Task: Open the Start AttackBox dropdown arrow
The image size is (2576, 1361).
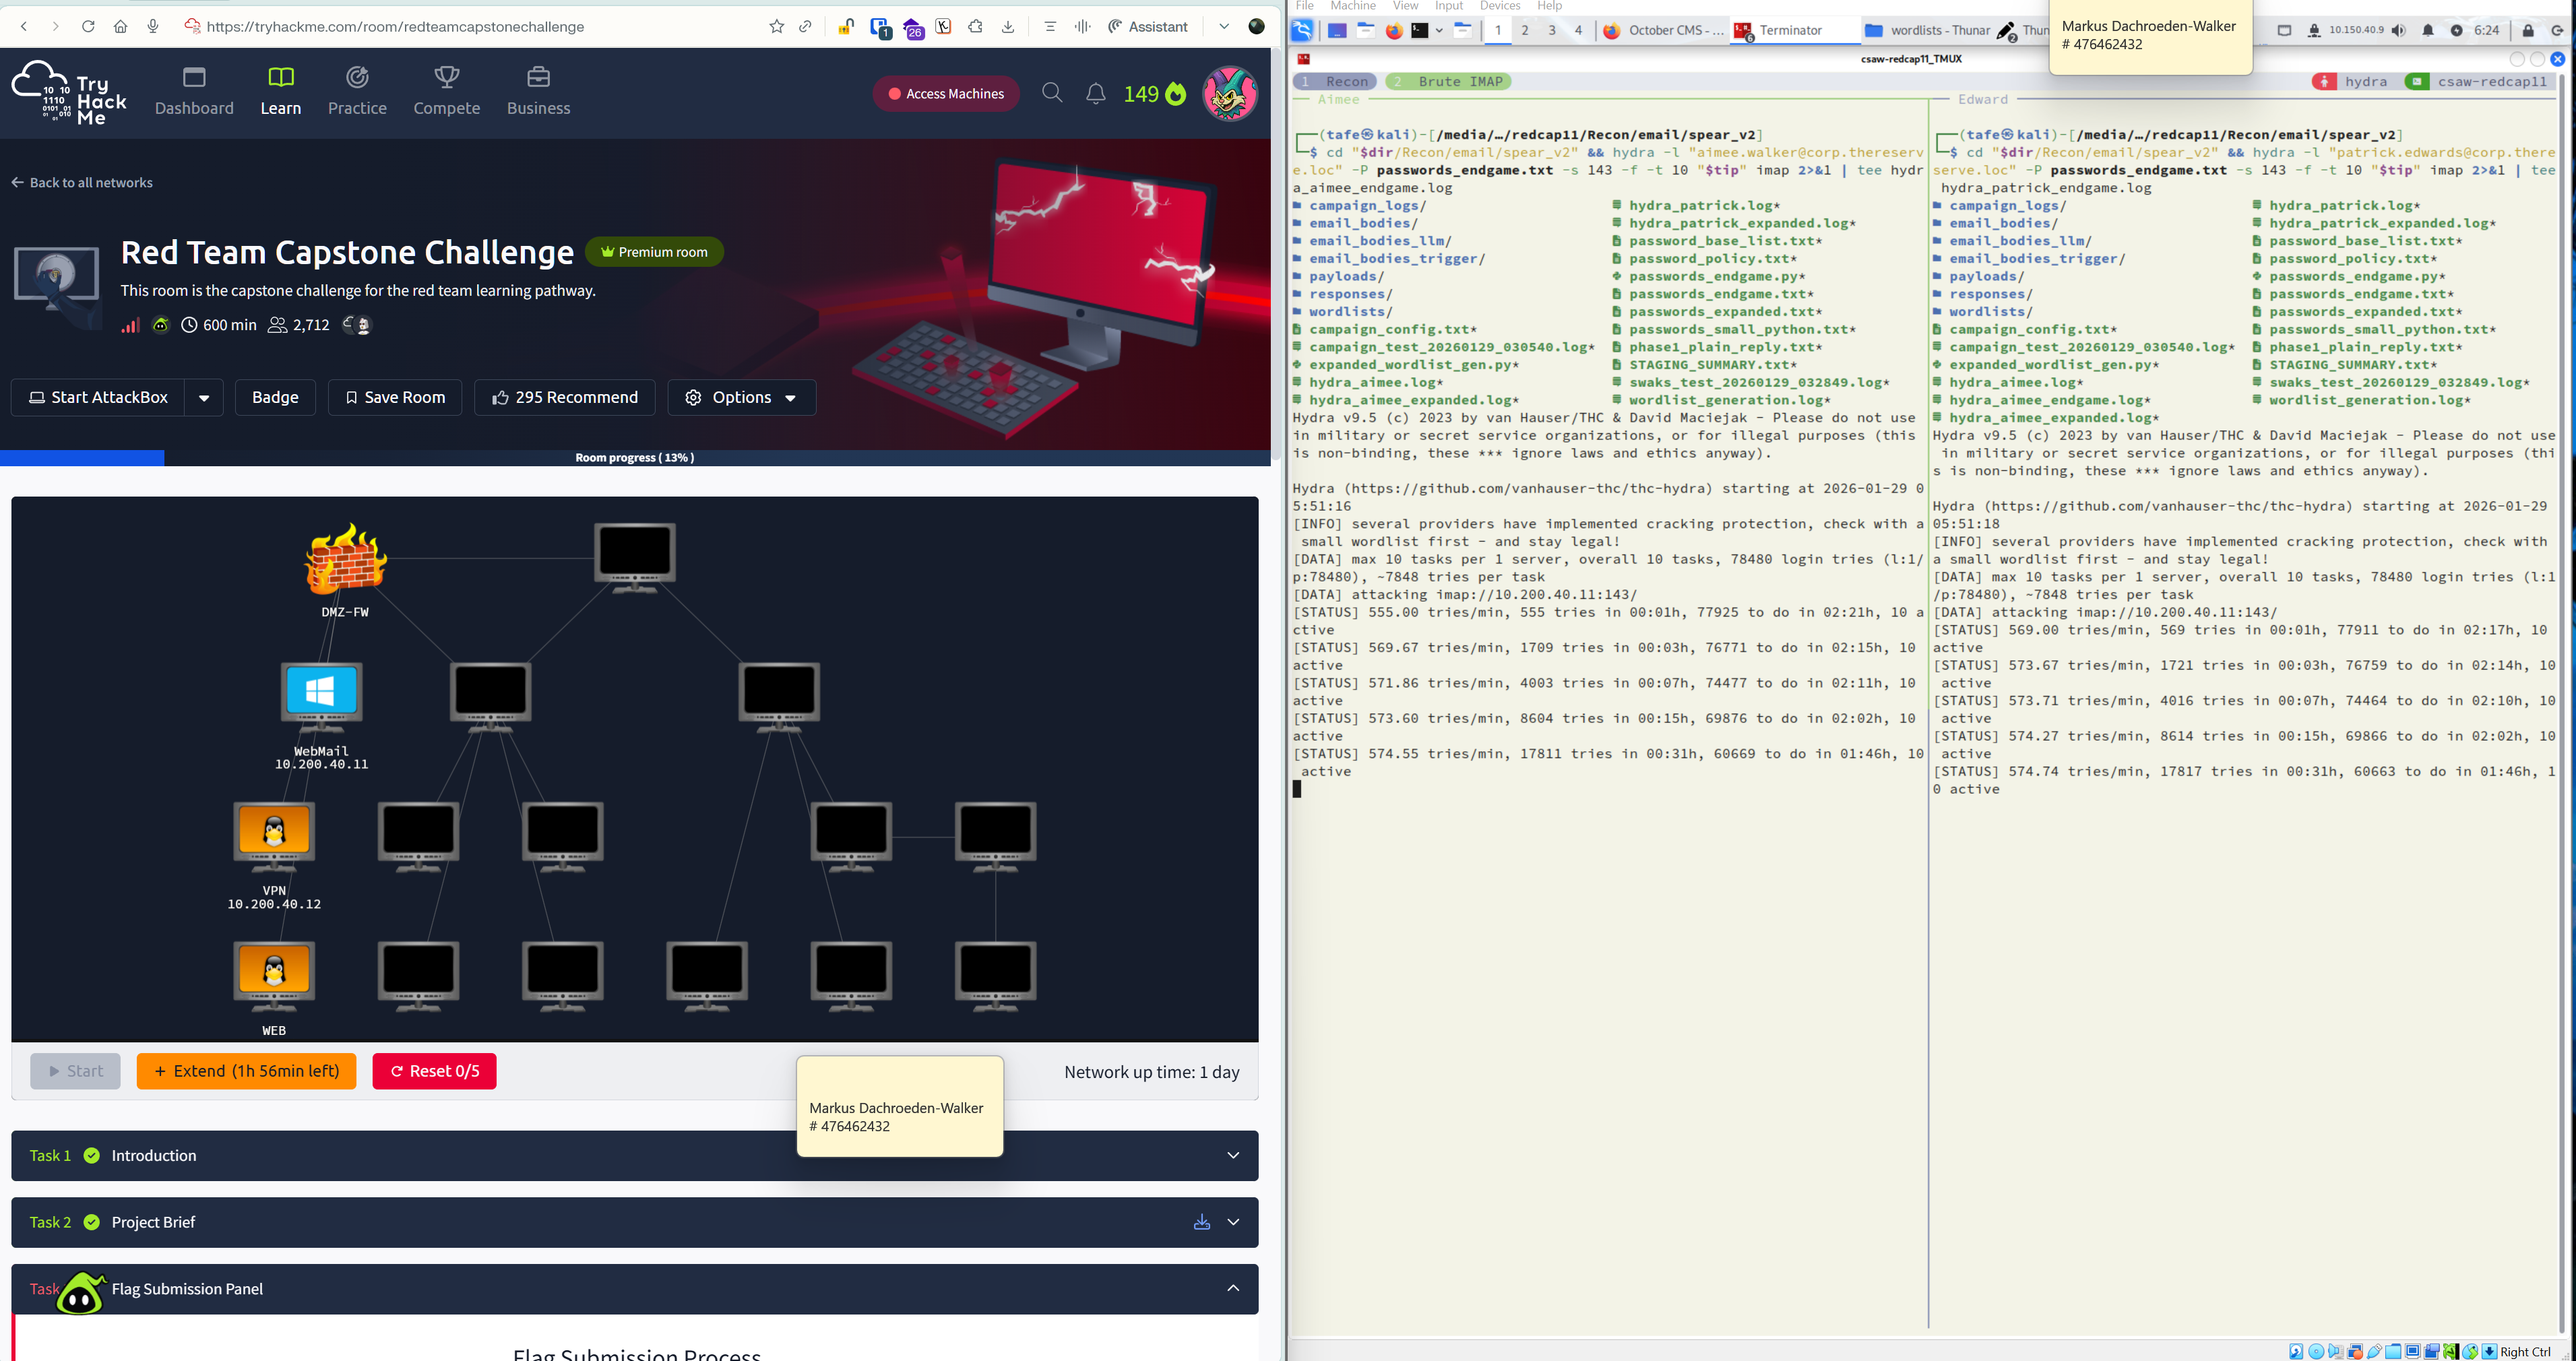Action: click(204, 398)
